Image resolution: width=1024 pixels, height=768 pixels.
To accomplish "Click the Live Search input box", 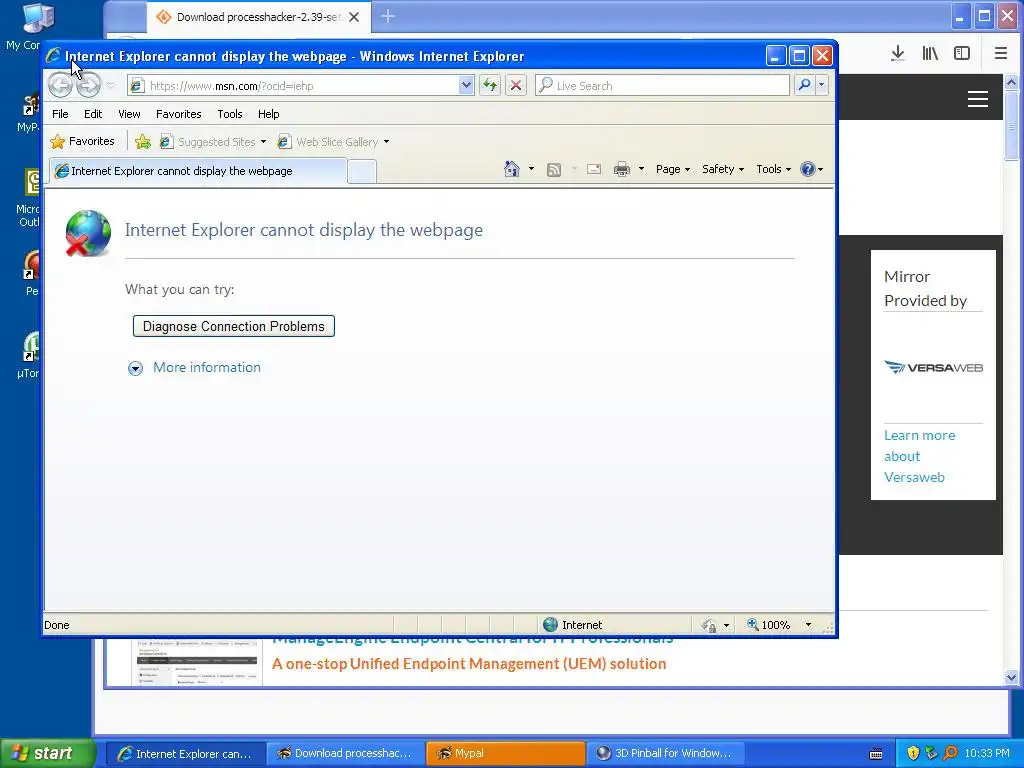I will point(663,86).
